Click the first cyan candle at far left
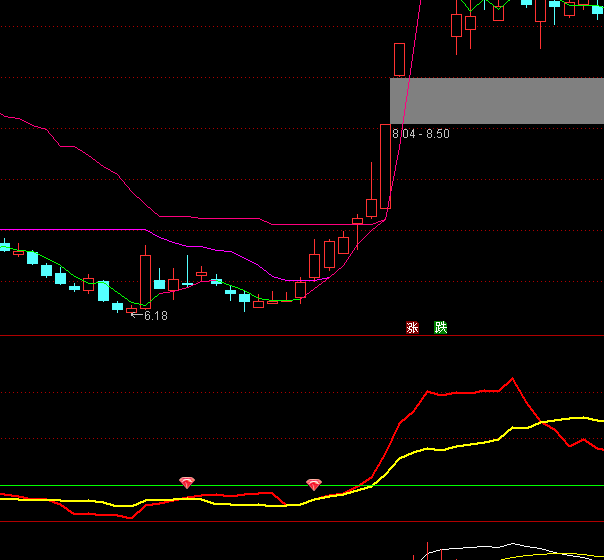604x560 pixels. click(5, 246)
